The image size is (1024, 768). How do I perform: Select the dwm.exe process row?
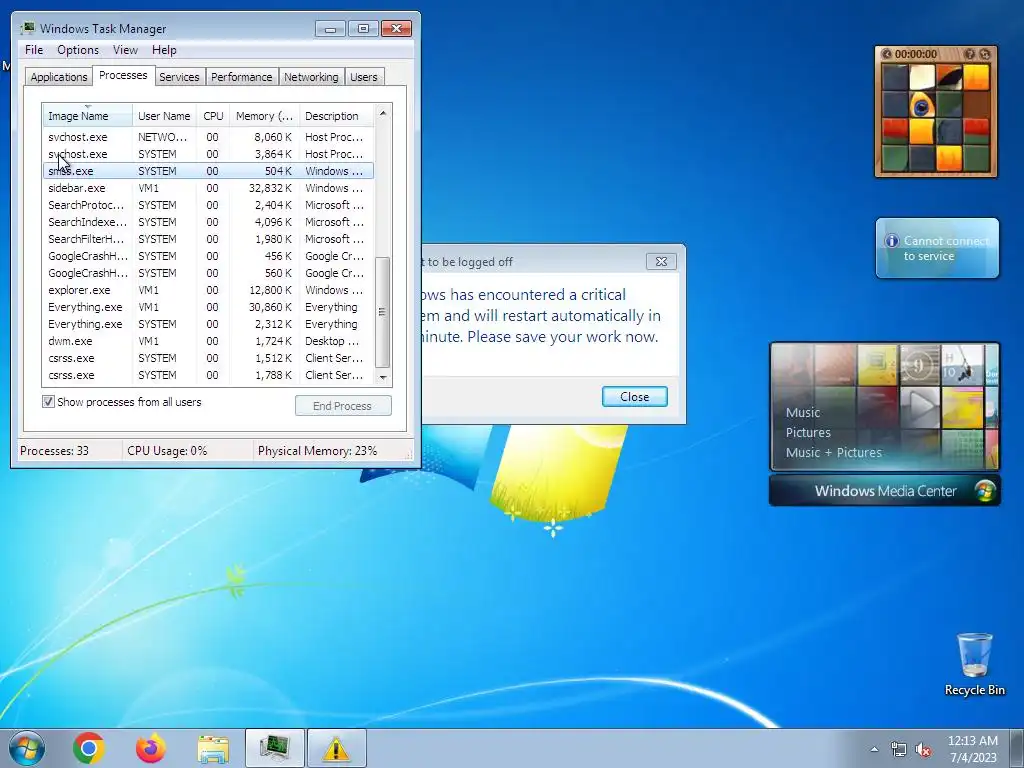click(208, 341)
